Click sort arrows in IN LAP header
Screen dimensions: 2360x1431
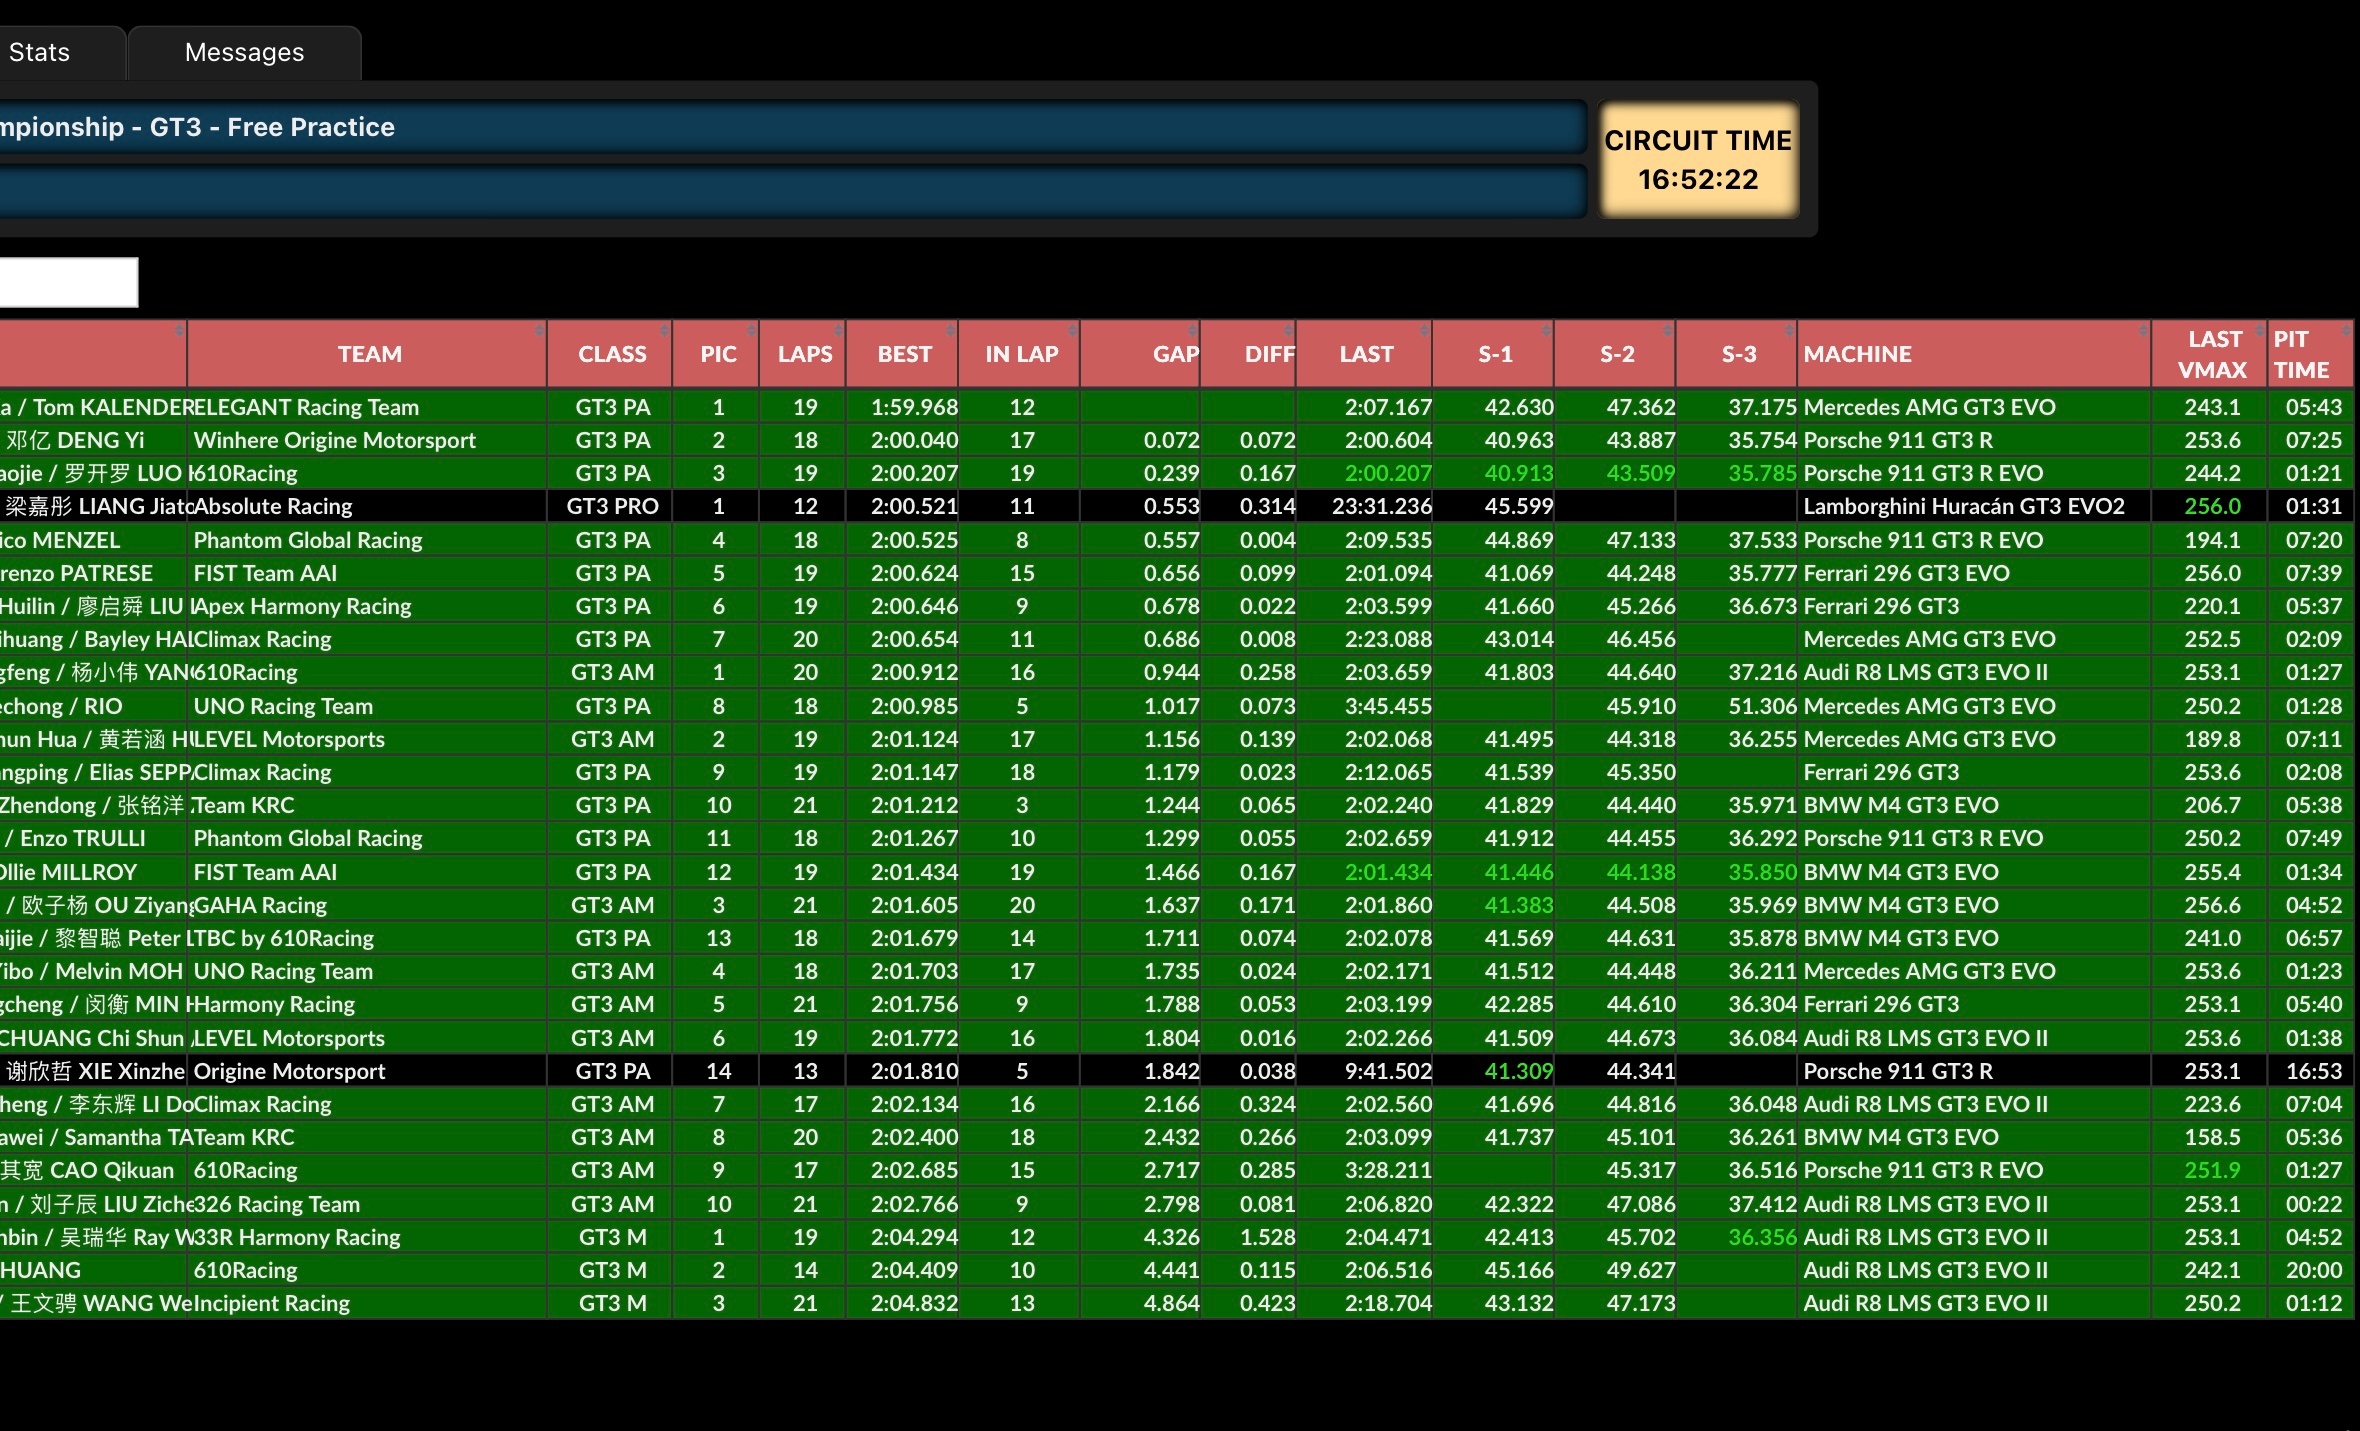click(1072, 330)
